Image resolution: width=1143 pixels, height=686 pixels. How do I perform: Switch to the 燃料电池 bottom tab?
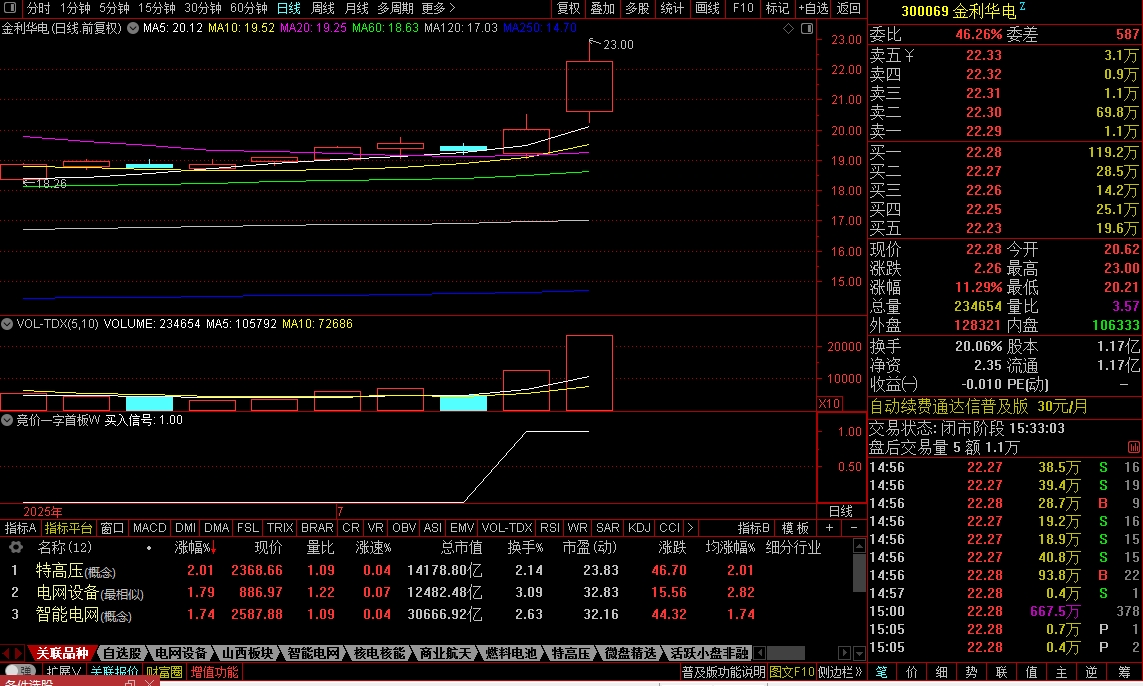(511, 653)
